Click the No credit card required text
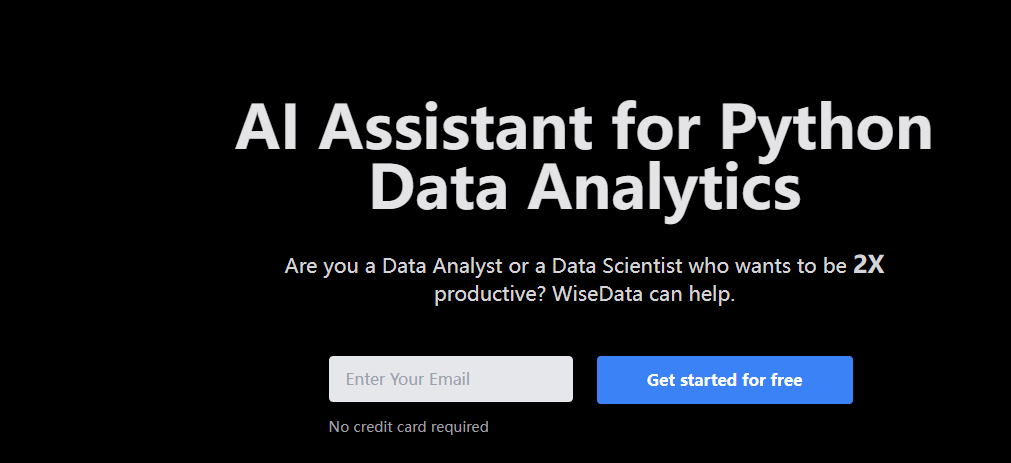The image size is (1011, 463). [409, 427]
